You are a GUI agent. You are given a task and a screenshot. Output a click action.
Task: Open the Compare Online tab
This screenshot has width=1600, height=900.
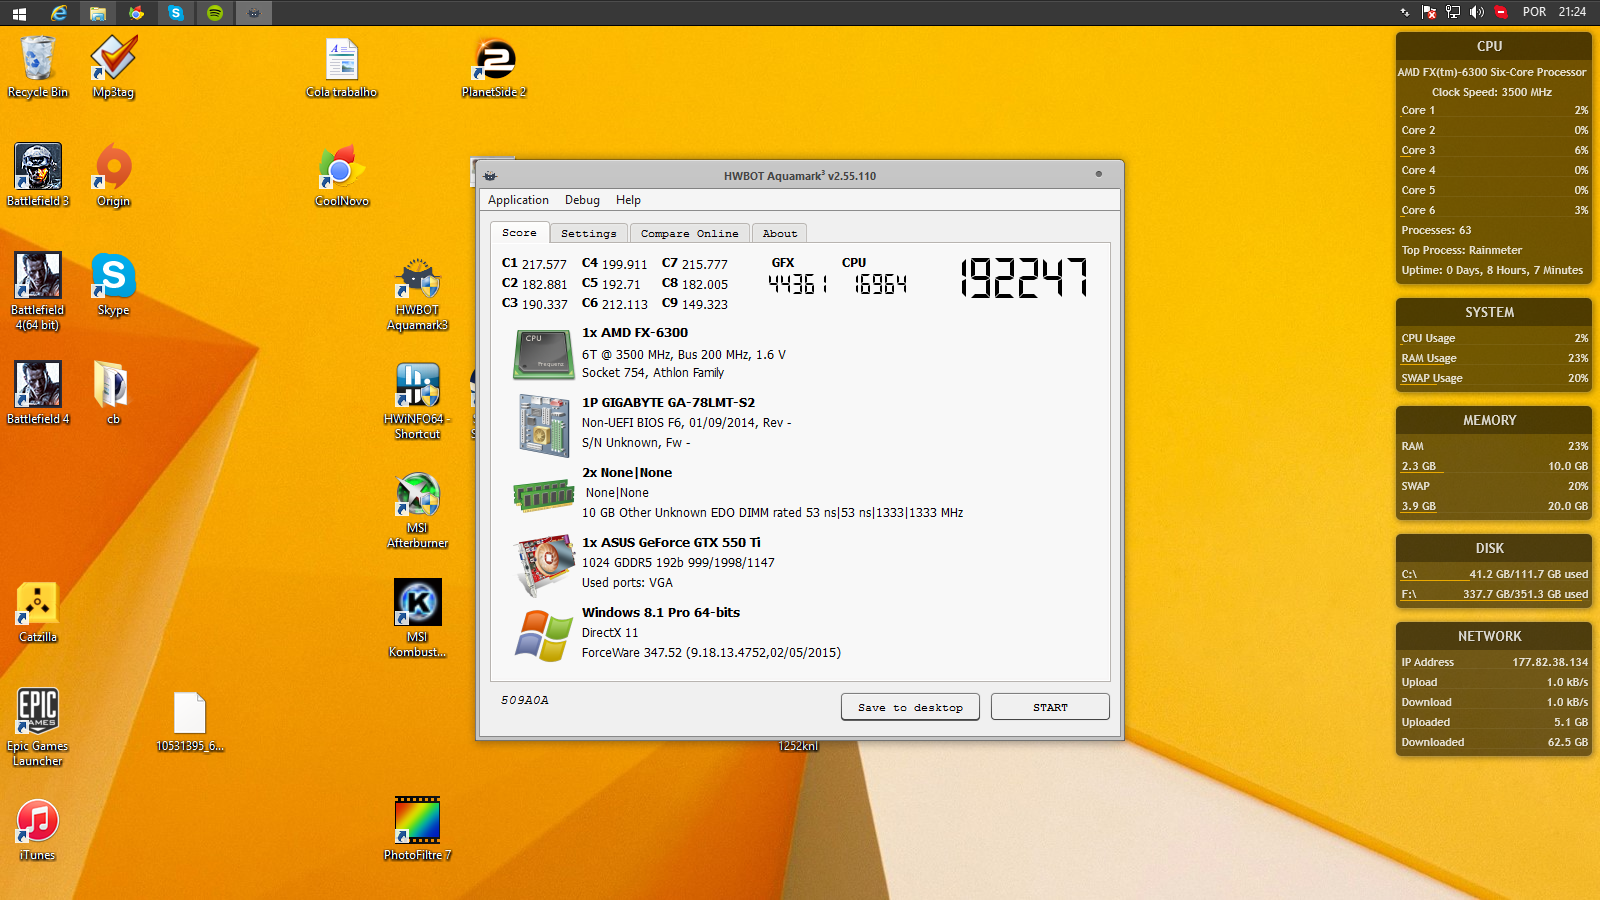pos(690,233)
